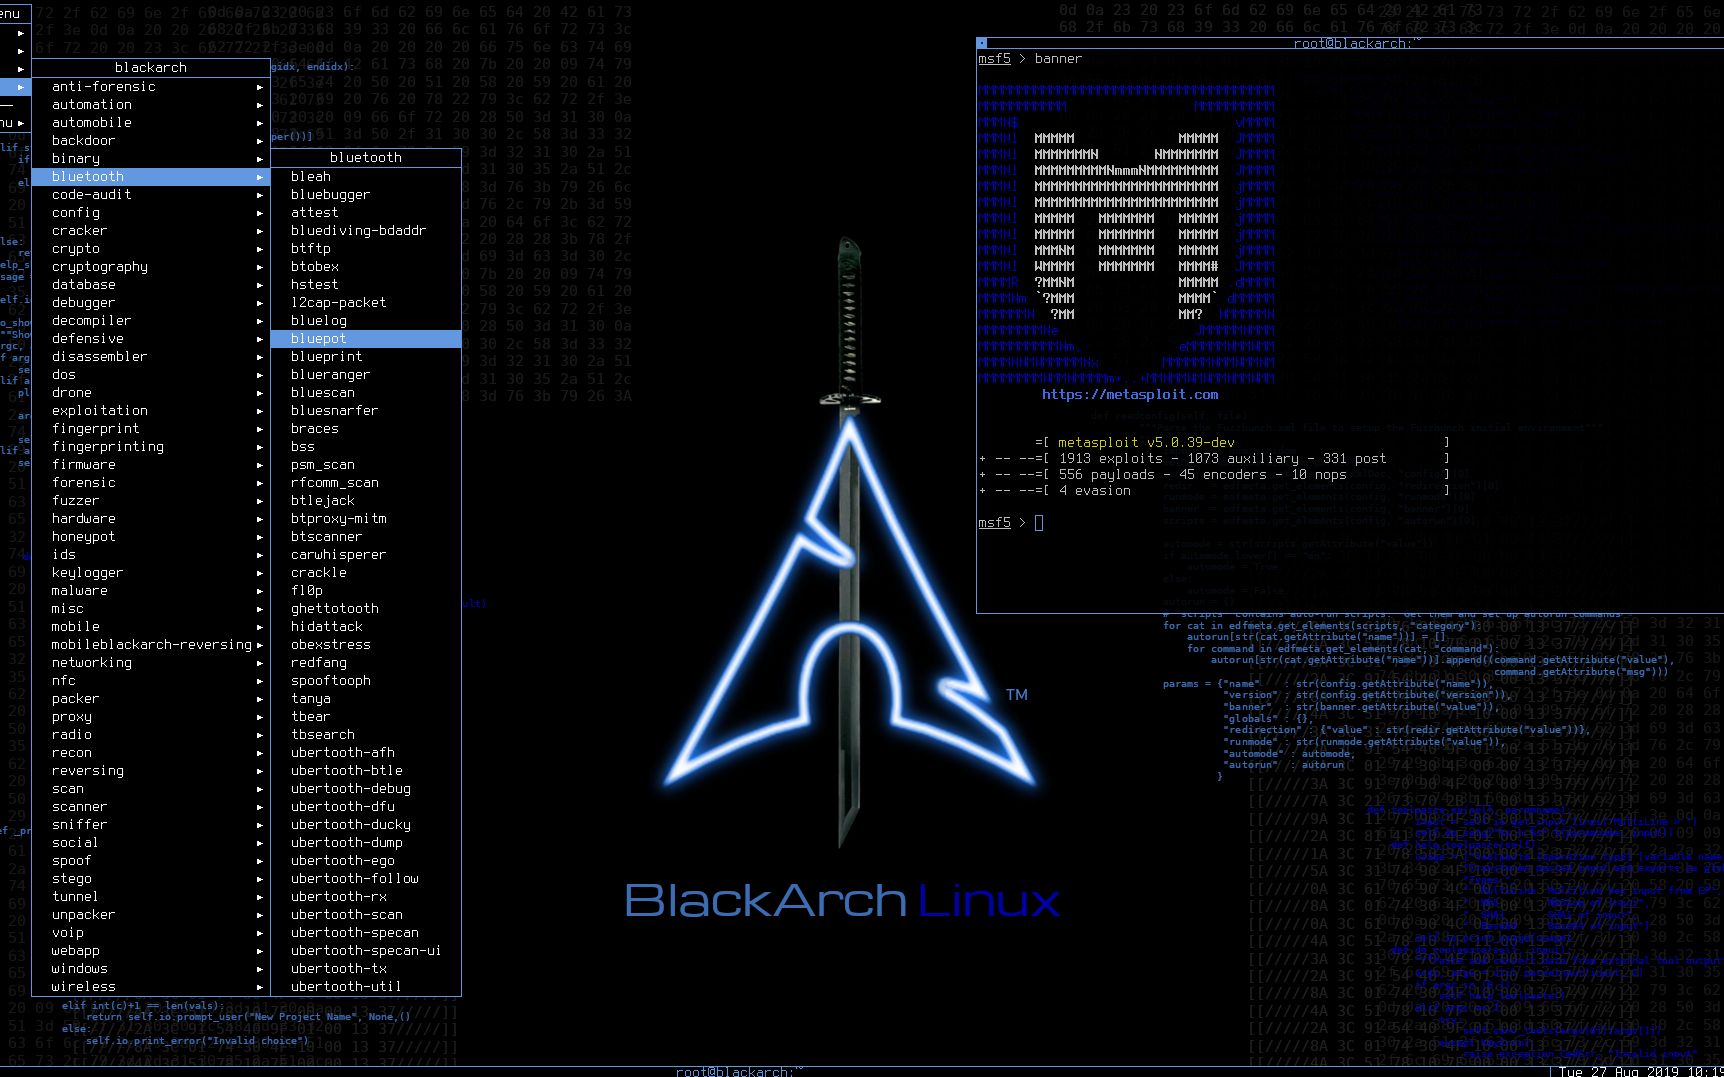Launch blueranger from the bluetooth list

(x=330, y=374)
